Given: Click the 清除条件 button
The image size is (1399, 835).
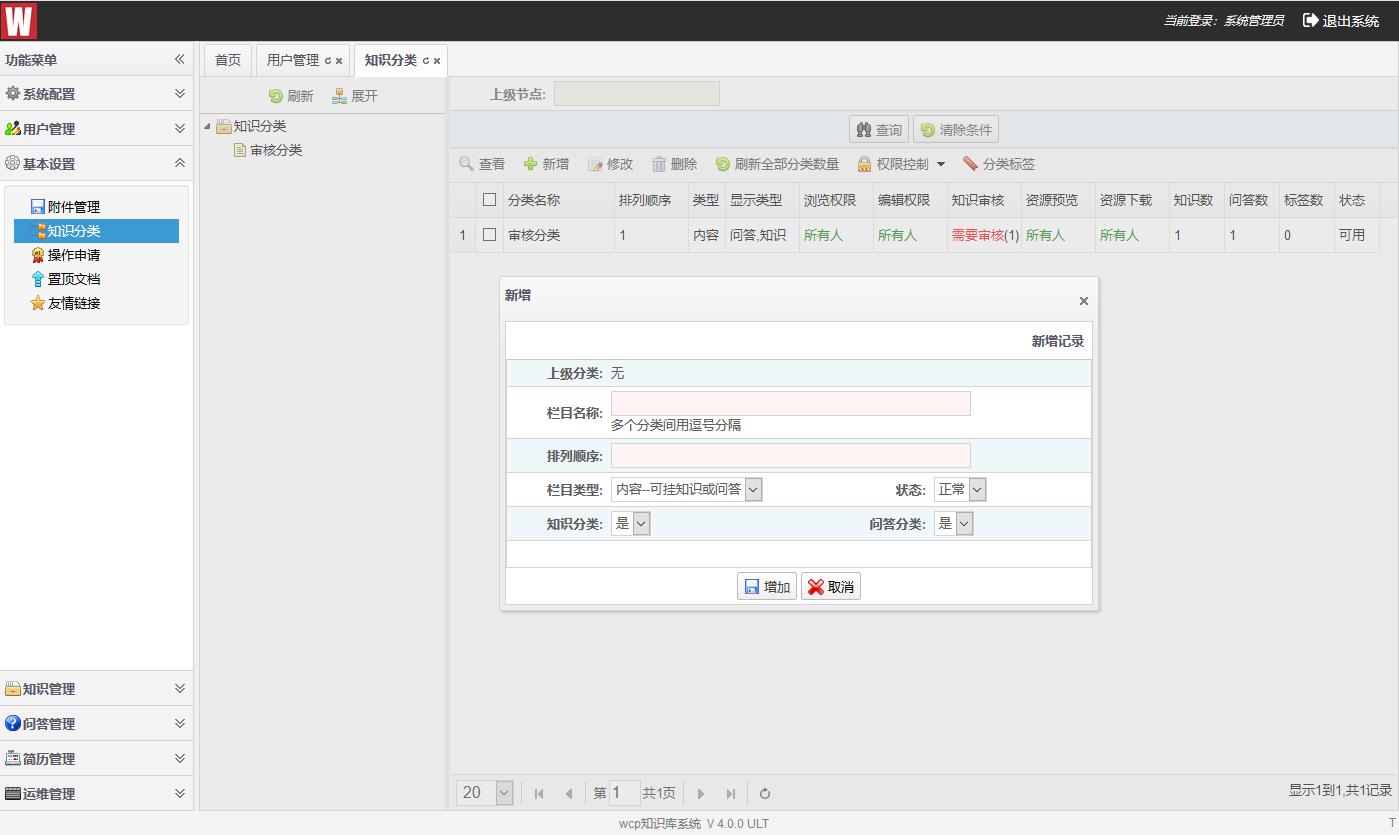Looking at the screenshot, I should click(x=956, y=130).
